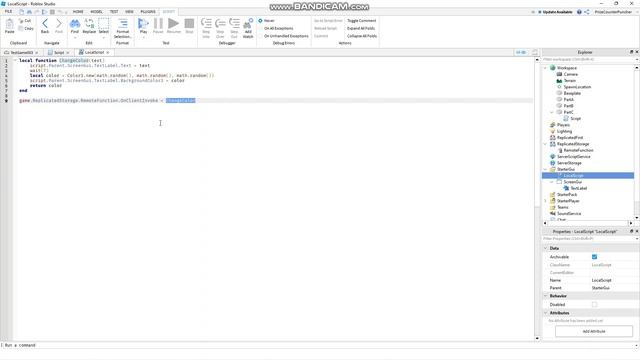Click Collapse All Folds action
Image resolution: width=640 pixels, height=360 pixels.
(362, 36)
